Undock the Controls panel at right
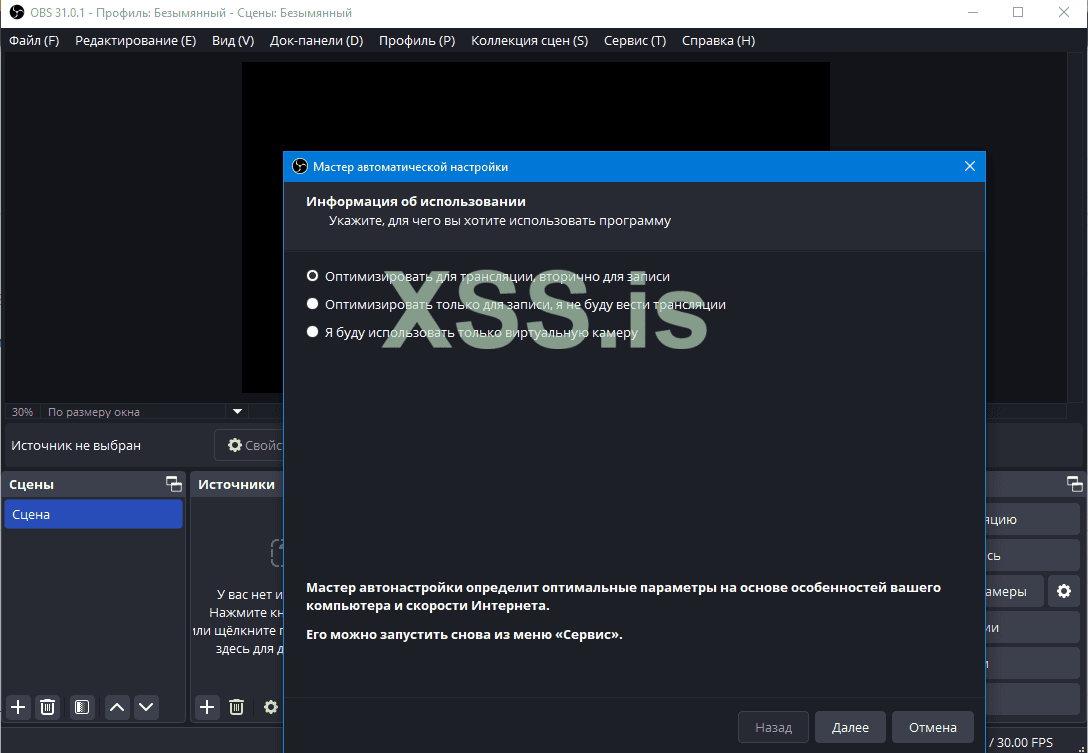Viewport: 1088px width, 753px height. click(1074, 484)
